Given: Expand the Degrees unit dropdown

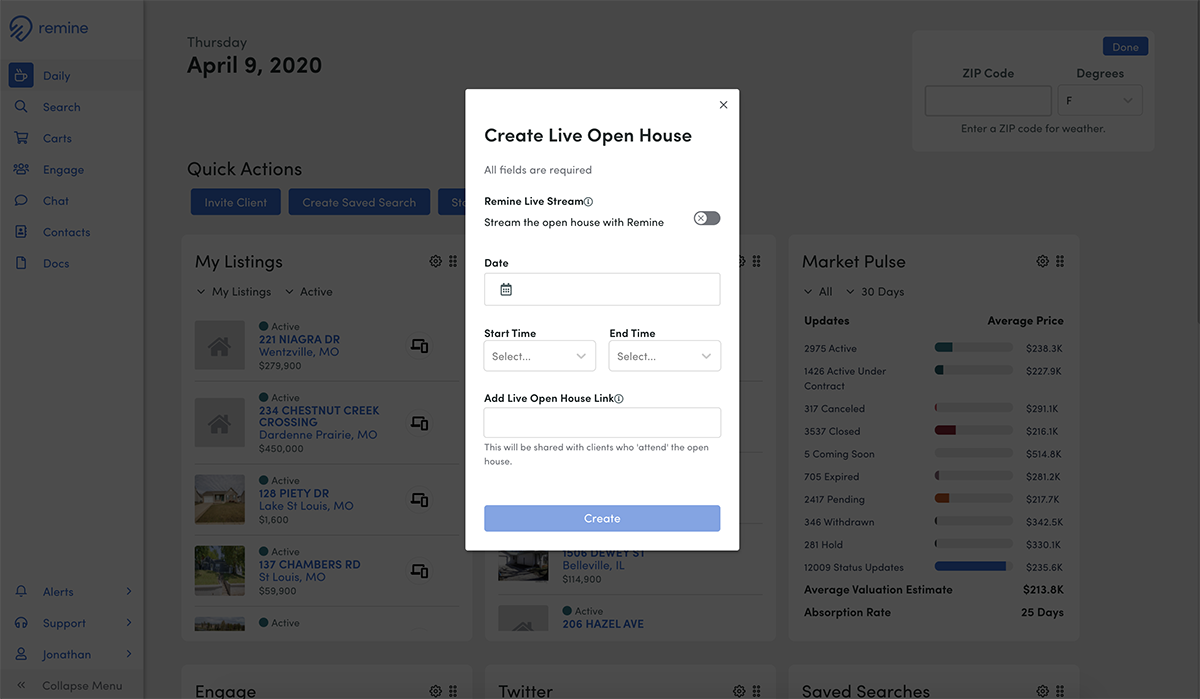Looking at the screenshot, I should 1100,101.
